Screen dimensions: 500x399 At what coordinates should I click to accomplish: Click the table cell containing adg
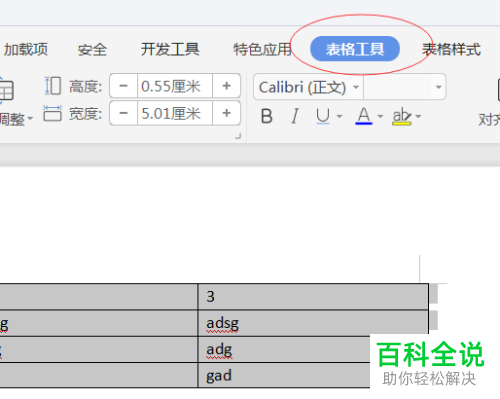(284, 349)
